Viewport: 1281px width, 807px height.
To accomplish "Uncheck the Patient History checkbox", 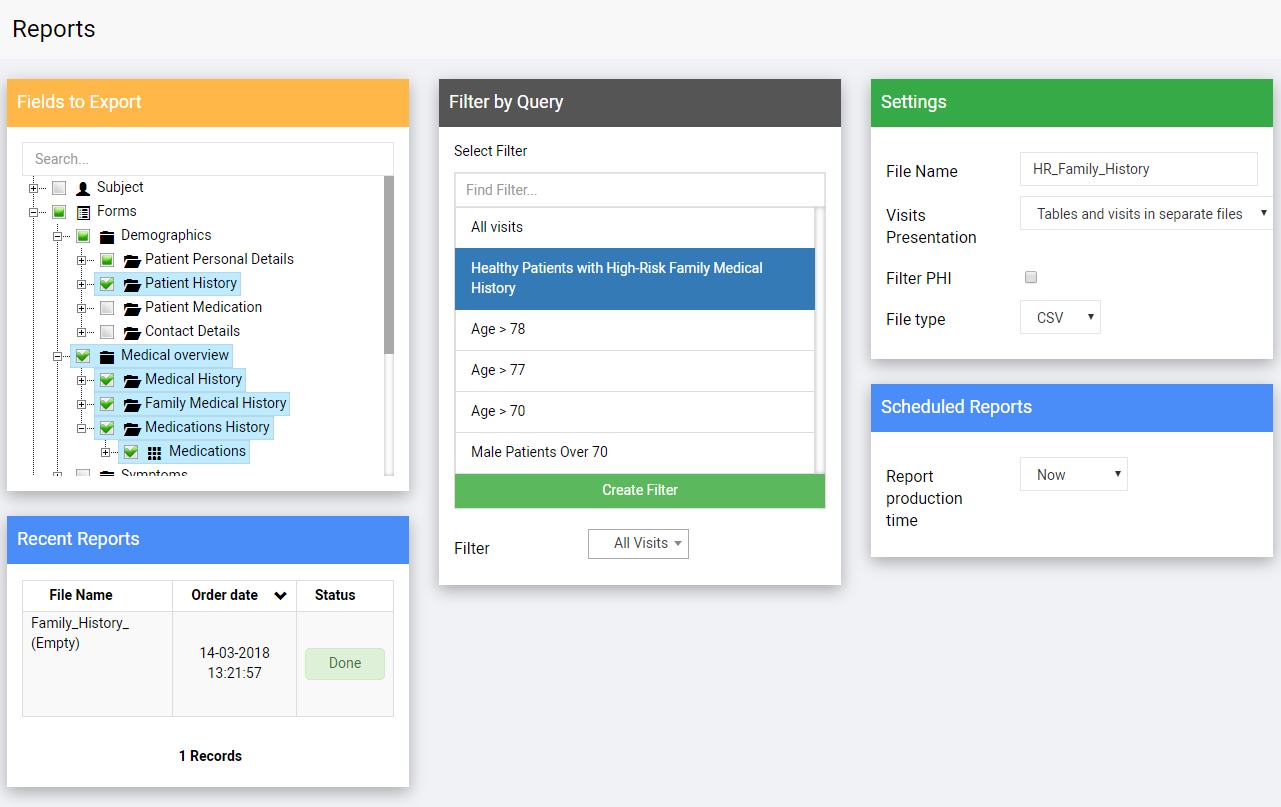I will pos(107,283).
